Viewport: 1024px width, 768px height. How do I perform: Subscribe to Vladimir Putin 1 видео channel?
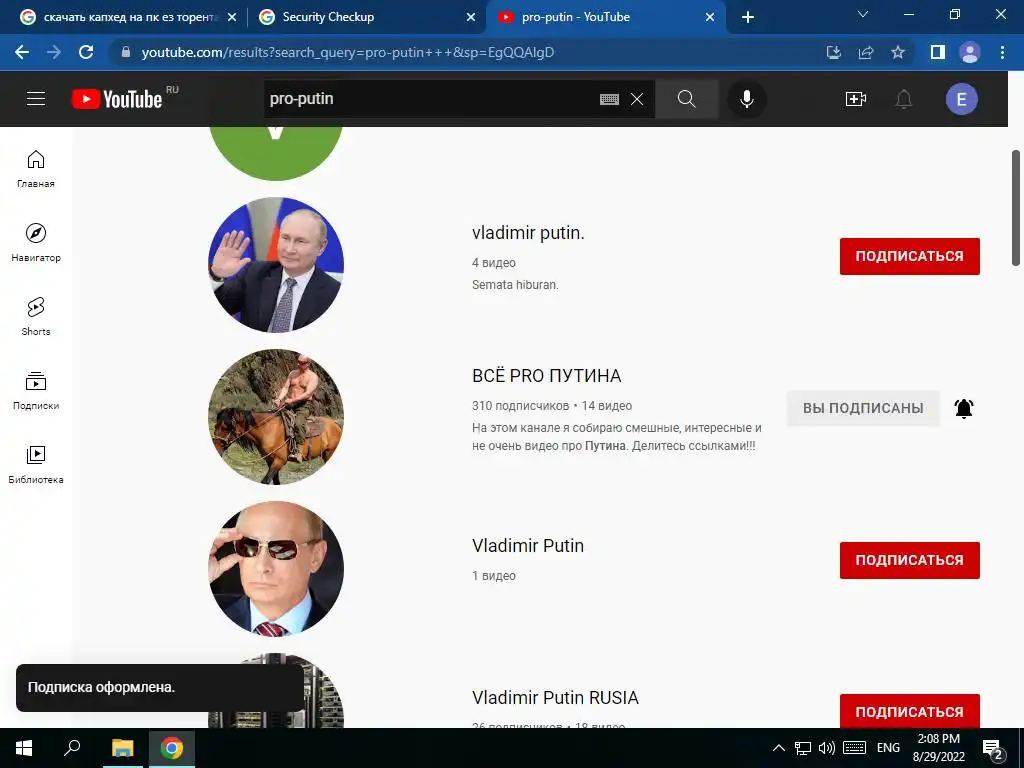(910, 560)
